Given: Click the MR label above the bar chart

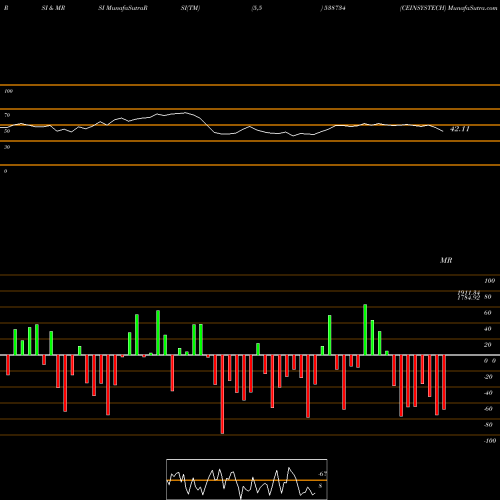Looking at the screenshot, I should click(x=446, y=260).
